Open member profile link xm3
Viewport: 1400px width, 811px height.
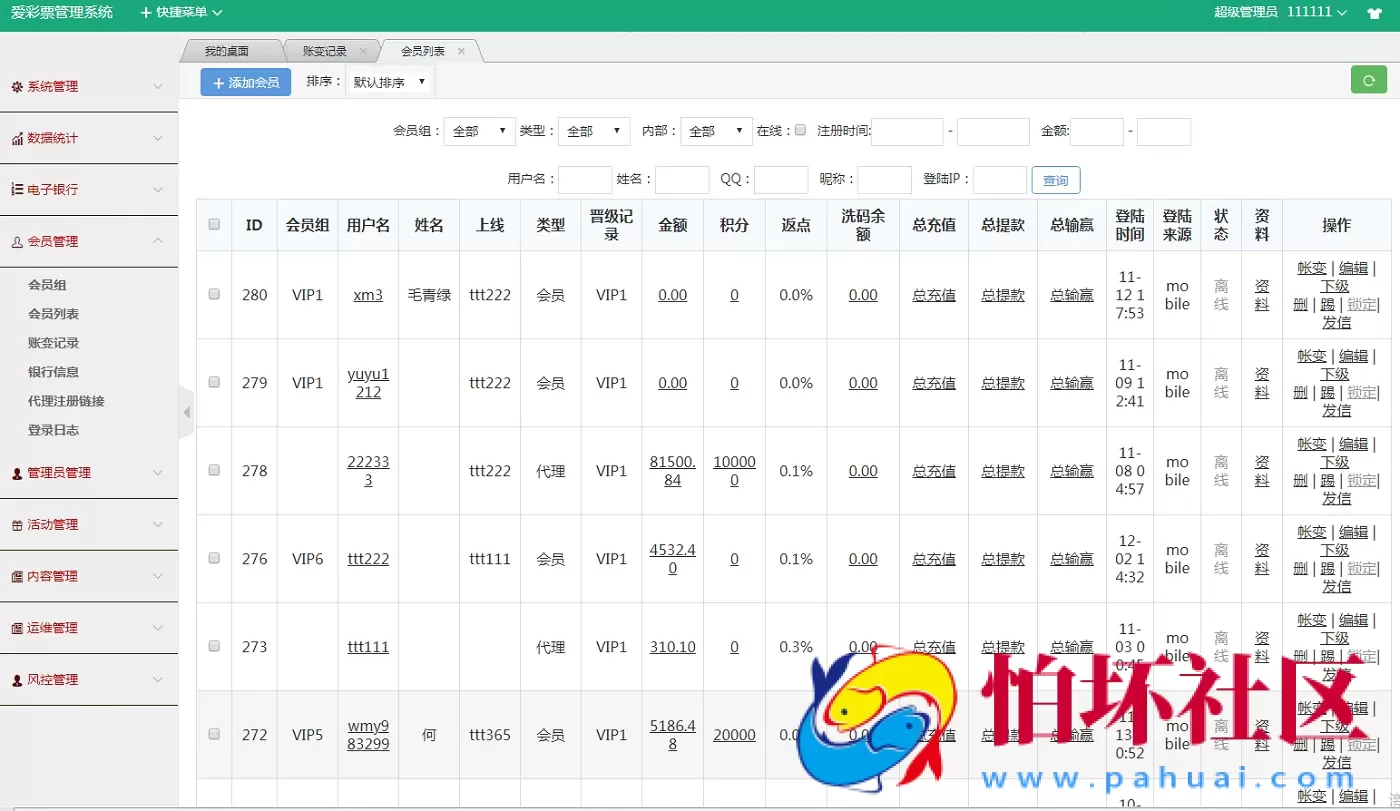click(367, 294)
